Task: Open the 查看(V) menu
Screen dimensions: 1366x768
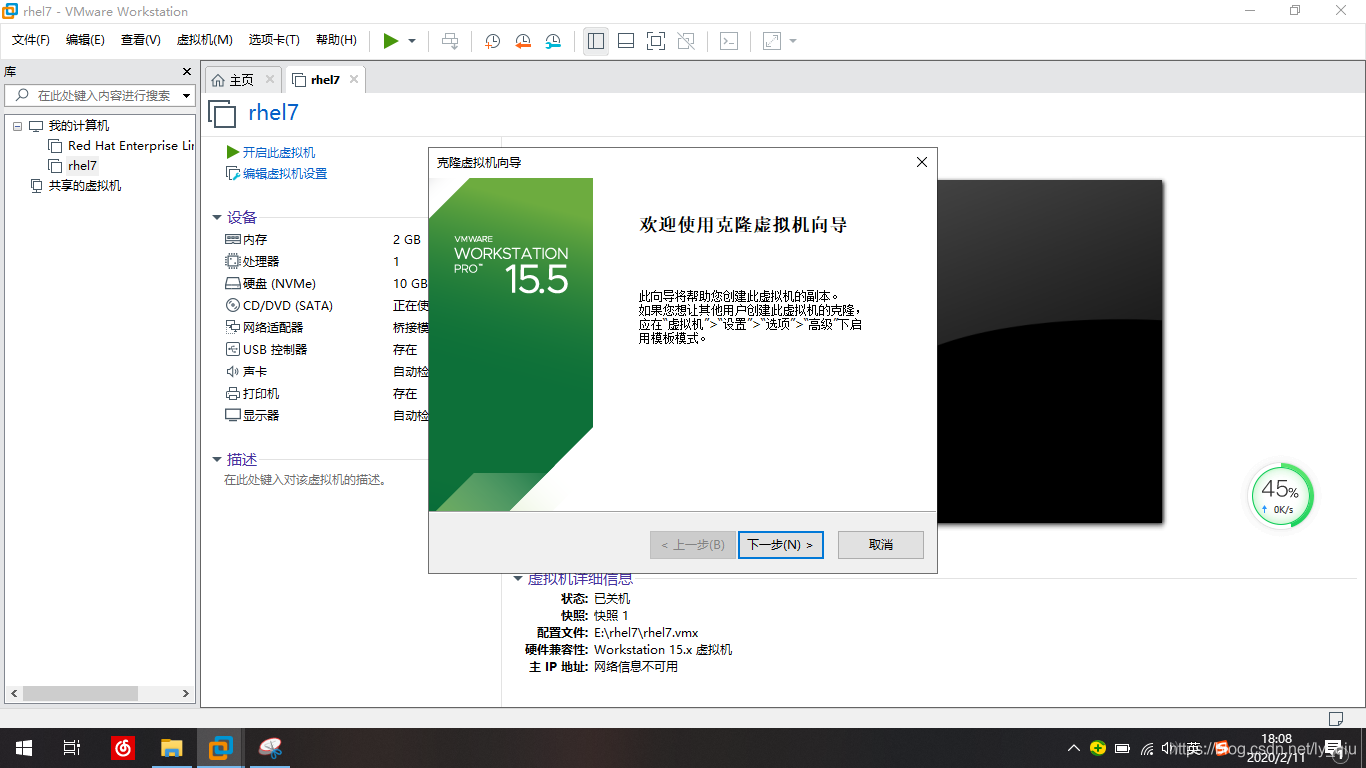Action: coord(141,40)
